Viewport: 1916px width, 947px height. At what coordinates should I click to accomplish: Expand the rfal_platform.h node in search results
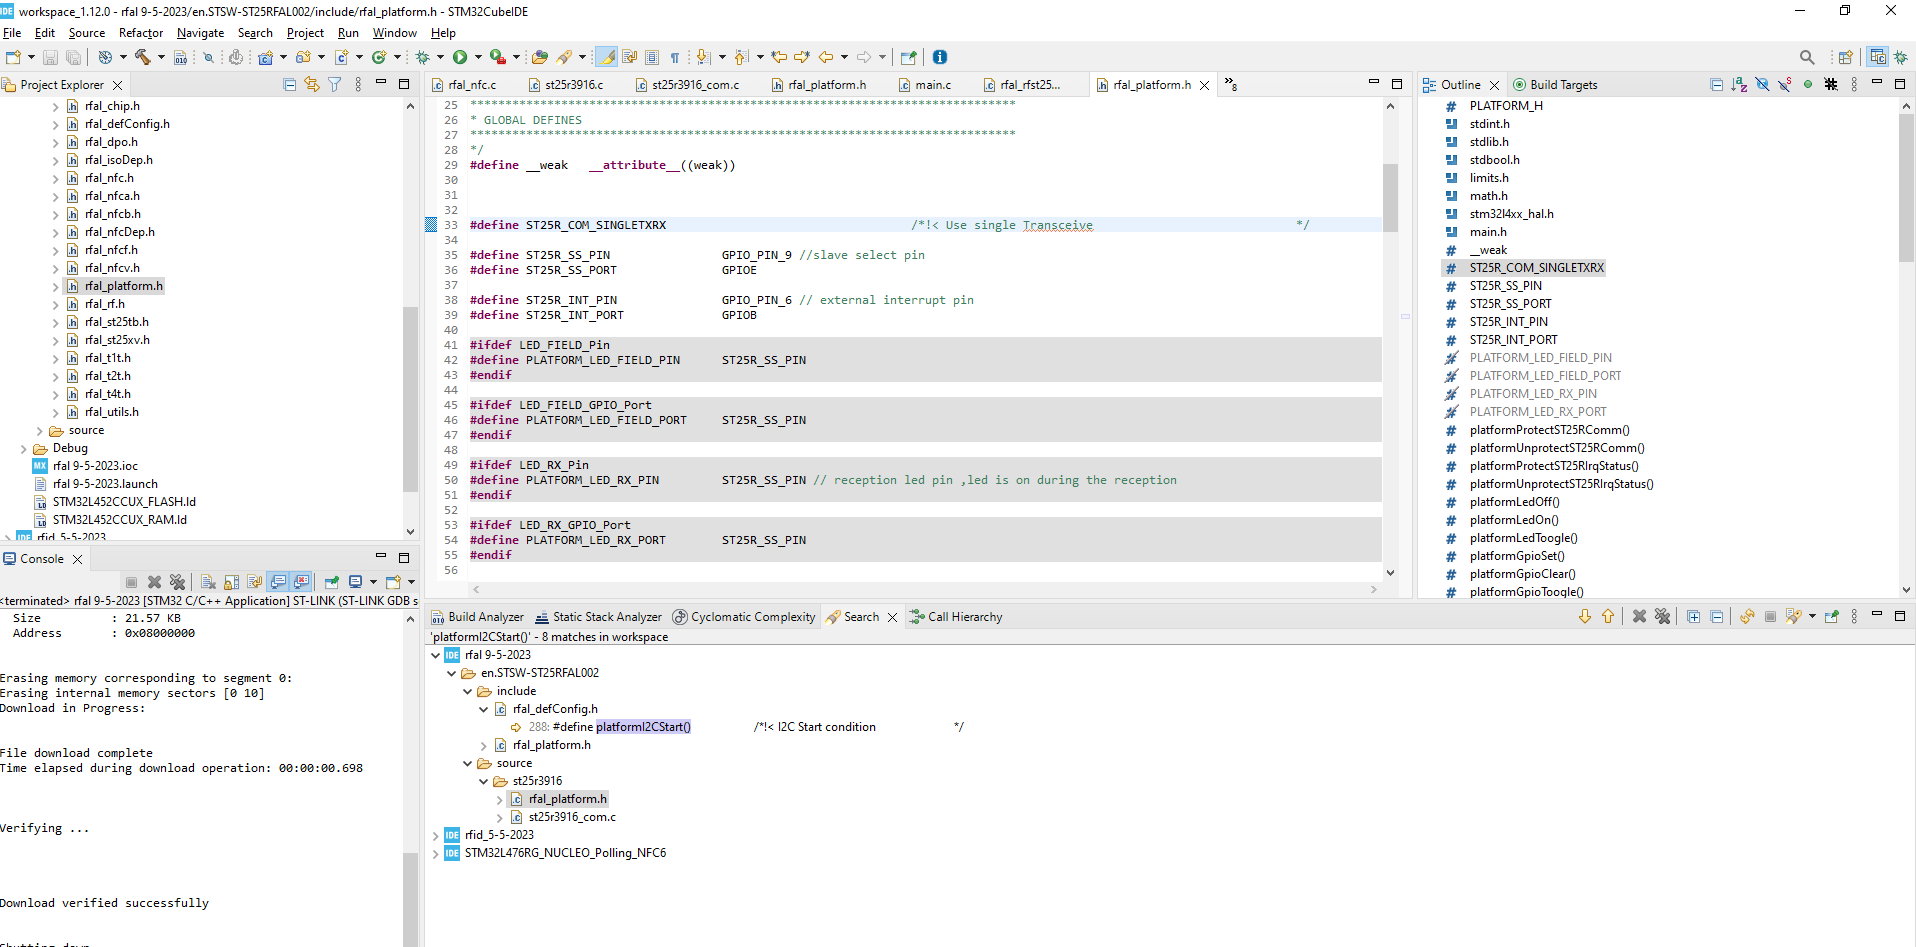click(484, 745)
